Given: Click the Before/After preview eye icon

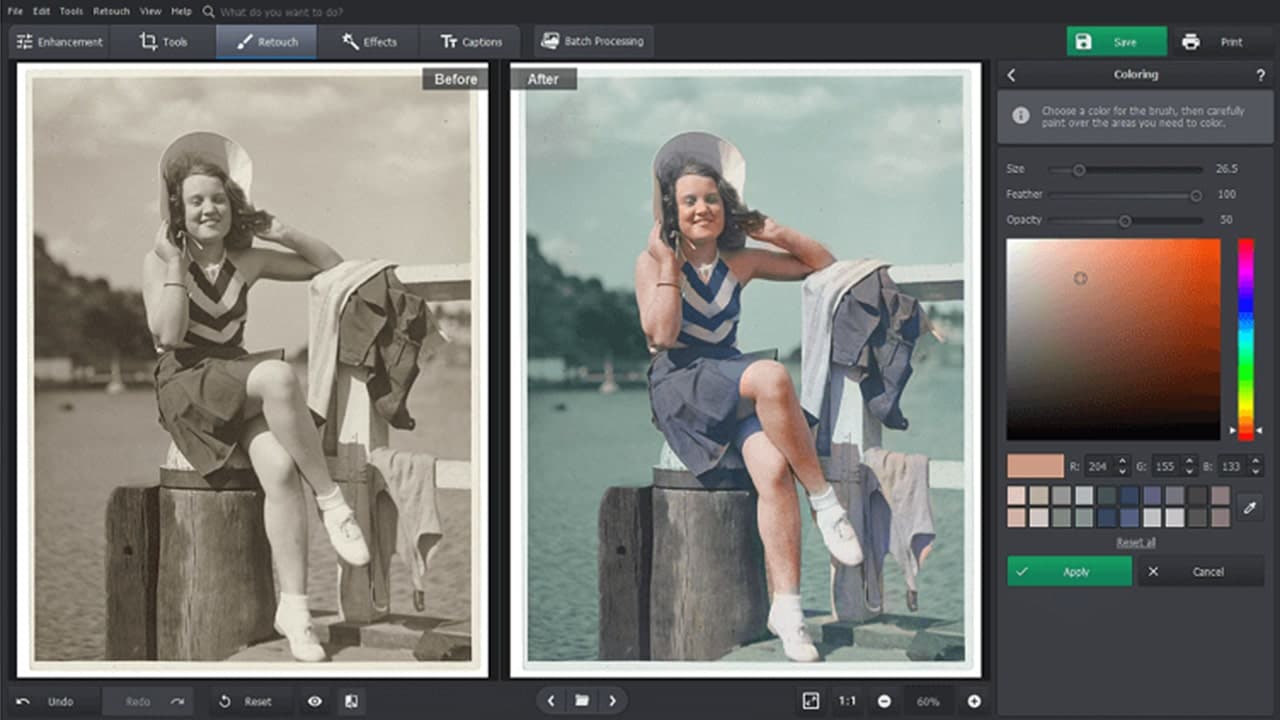Looking at the screenshot, I should (314, 701).
